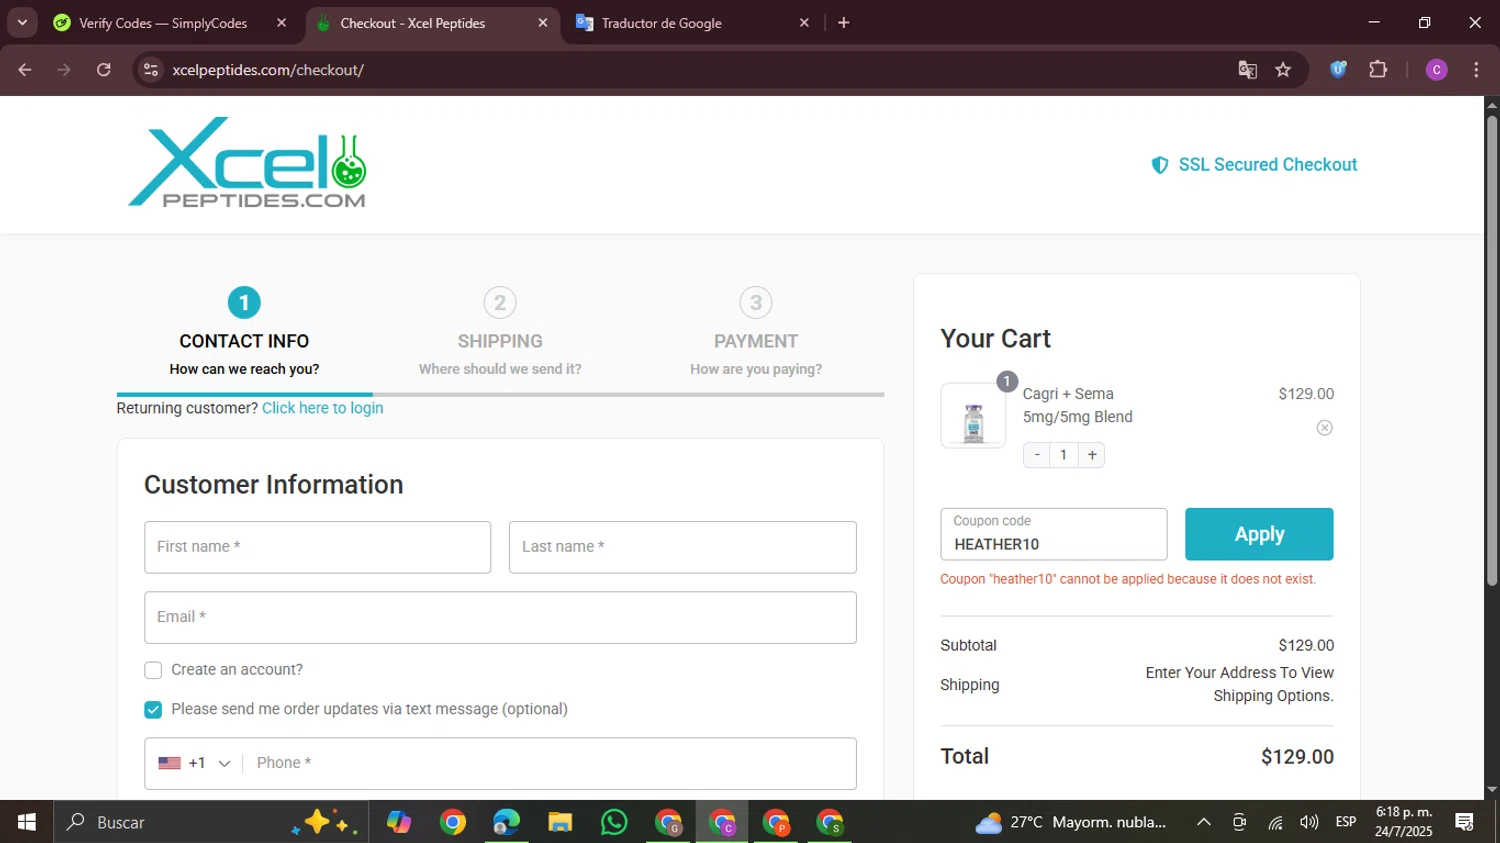Open File Explorer from taskbar

click(x=560, y=822)
